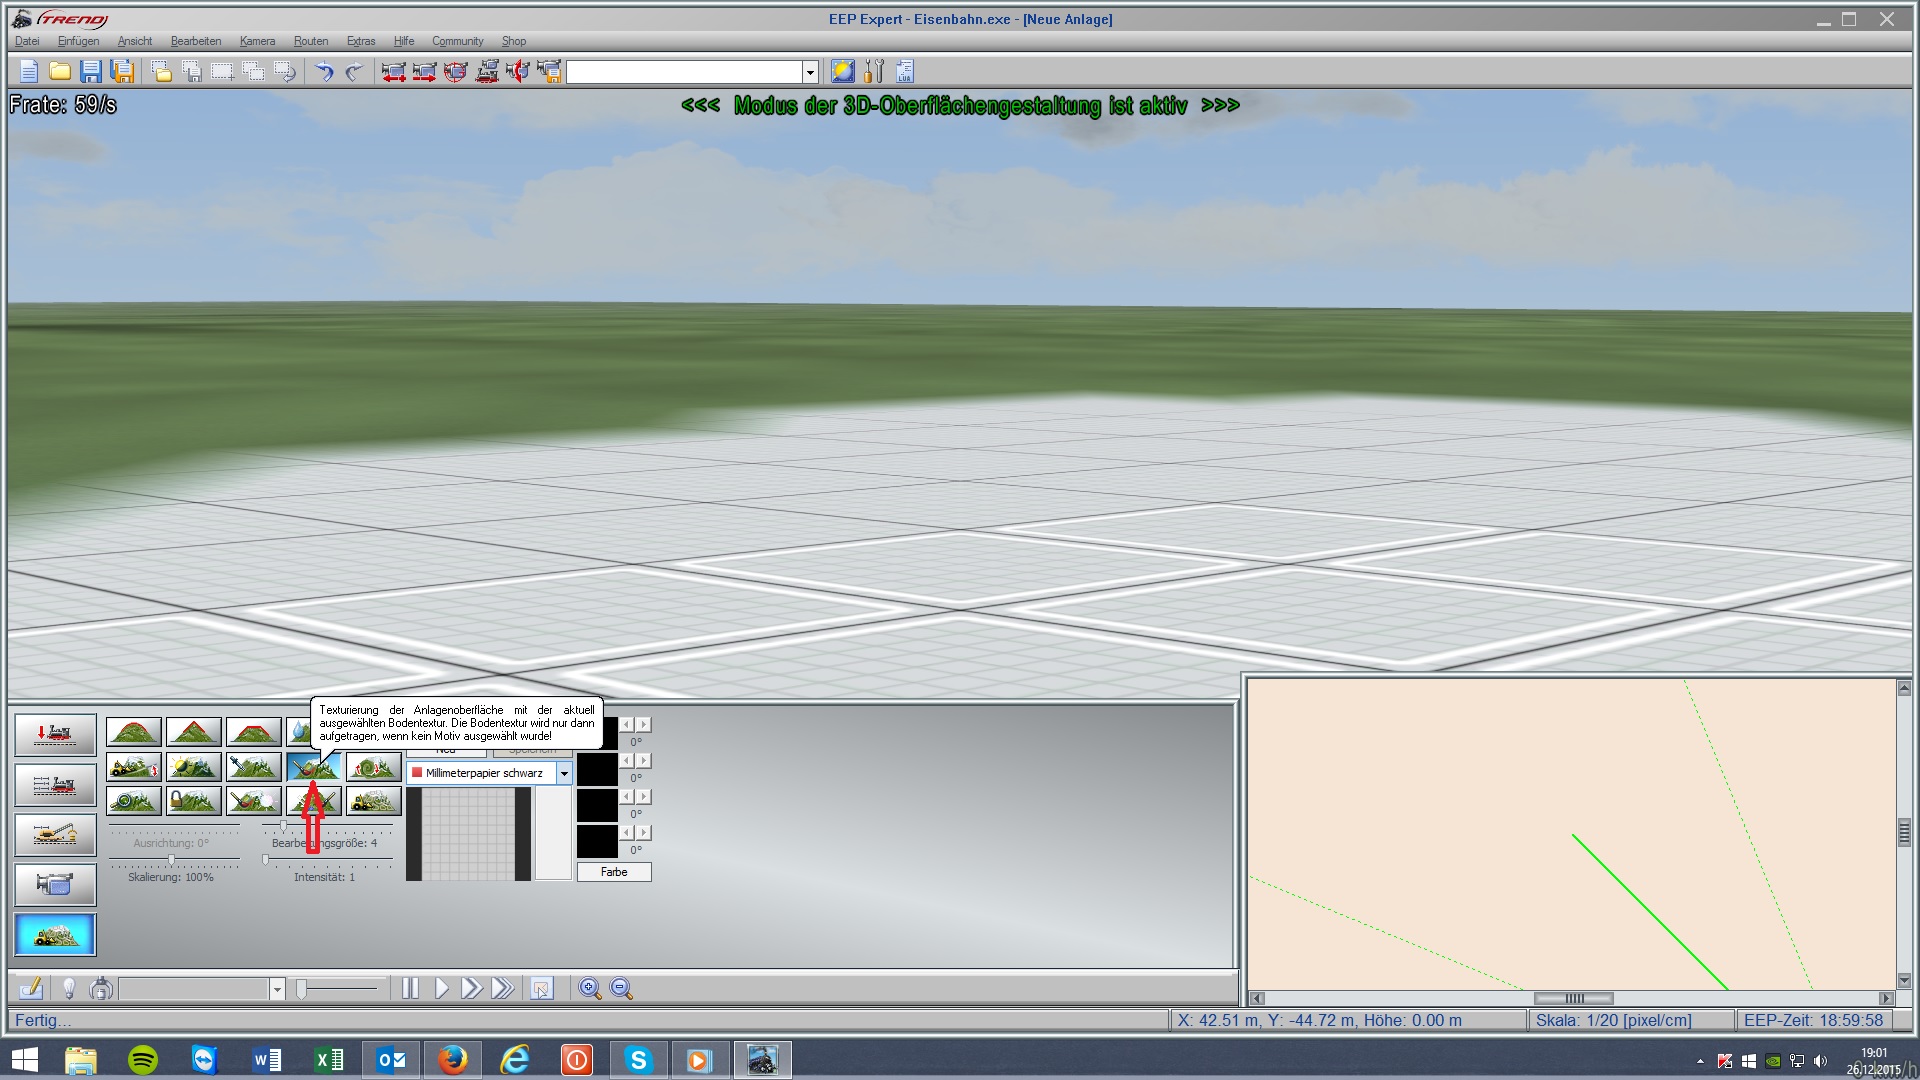Select the flat plateau terrain tool

(x=253, y=732)
